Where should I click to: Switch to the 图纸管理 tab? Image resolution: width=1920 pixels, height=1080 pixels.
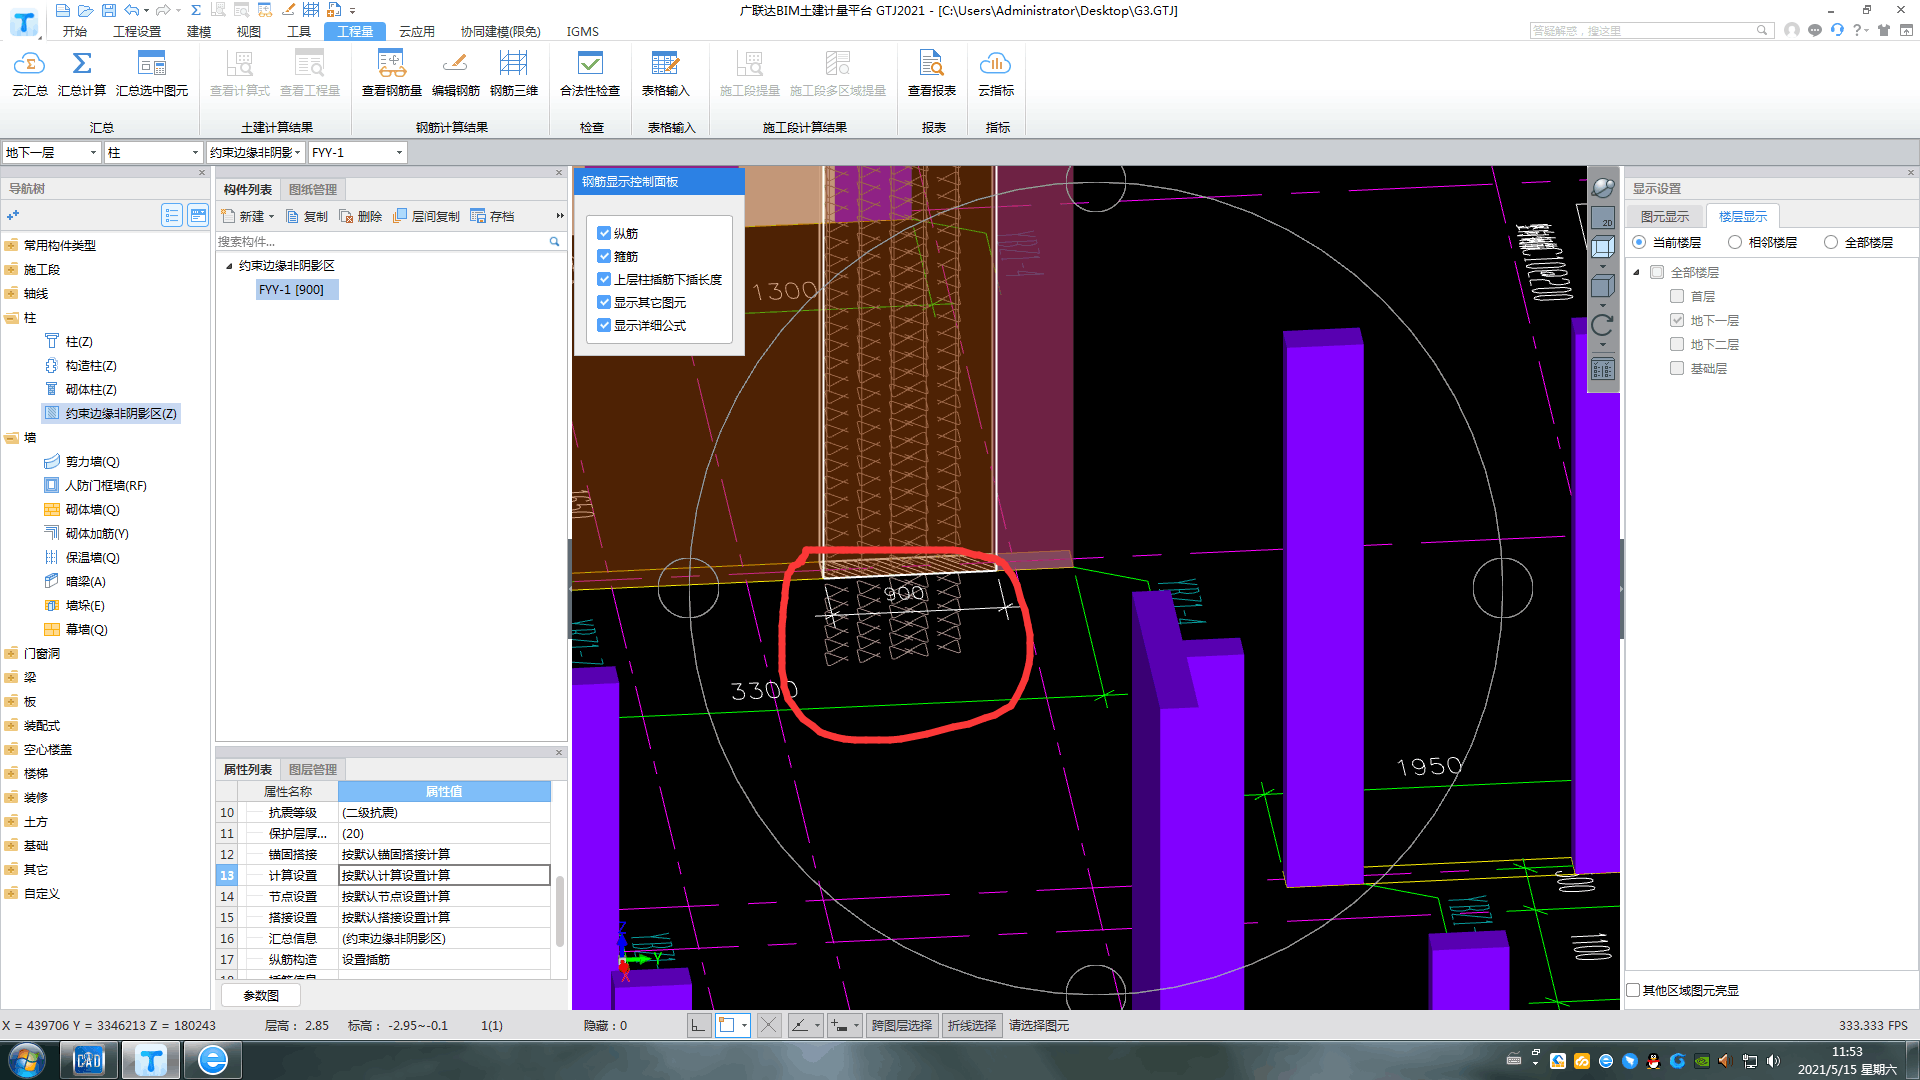313,189
